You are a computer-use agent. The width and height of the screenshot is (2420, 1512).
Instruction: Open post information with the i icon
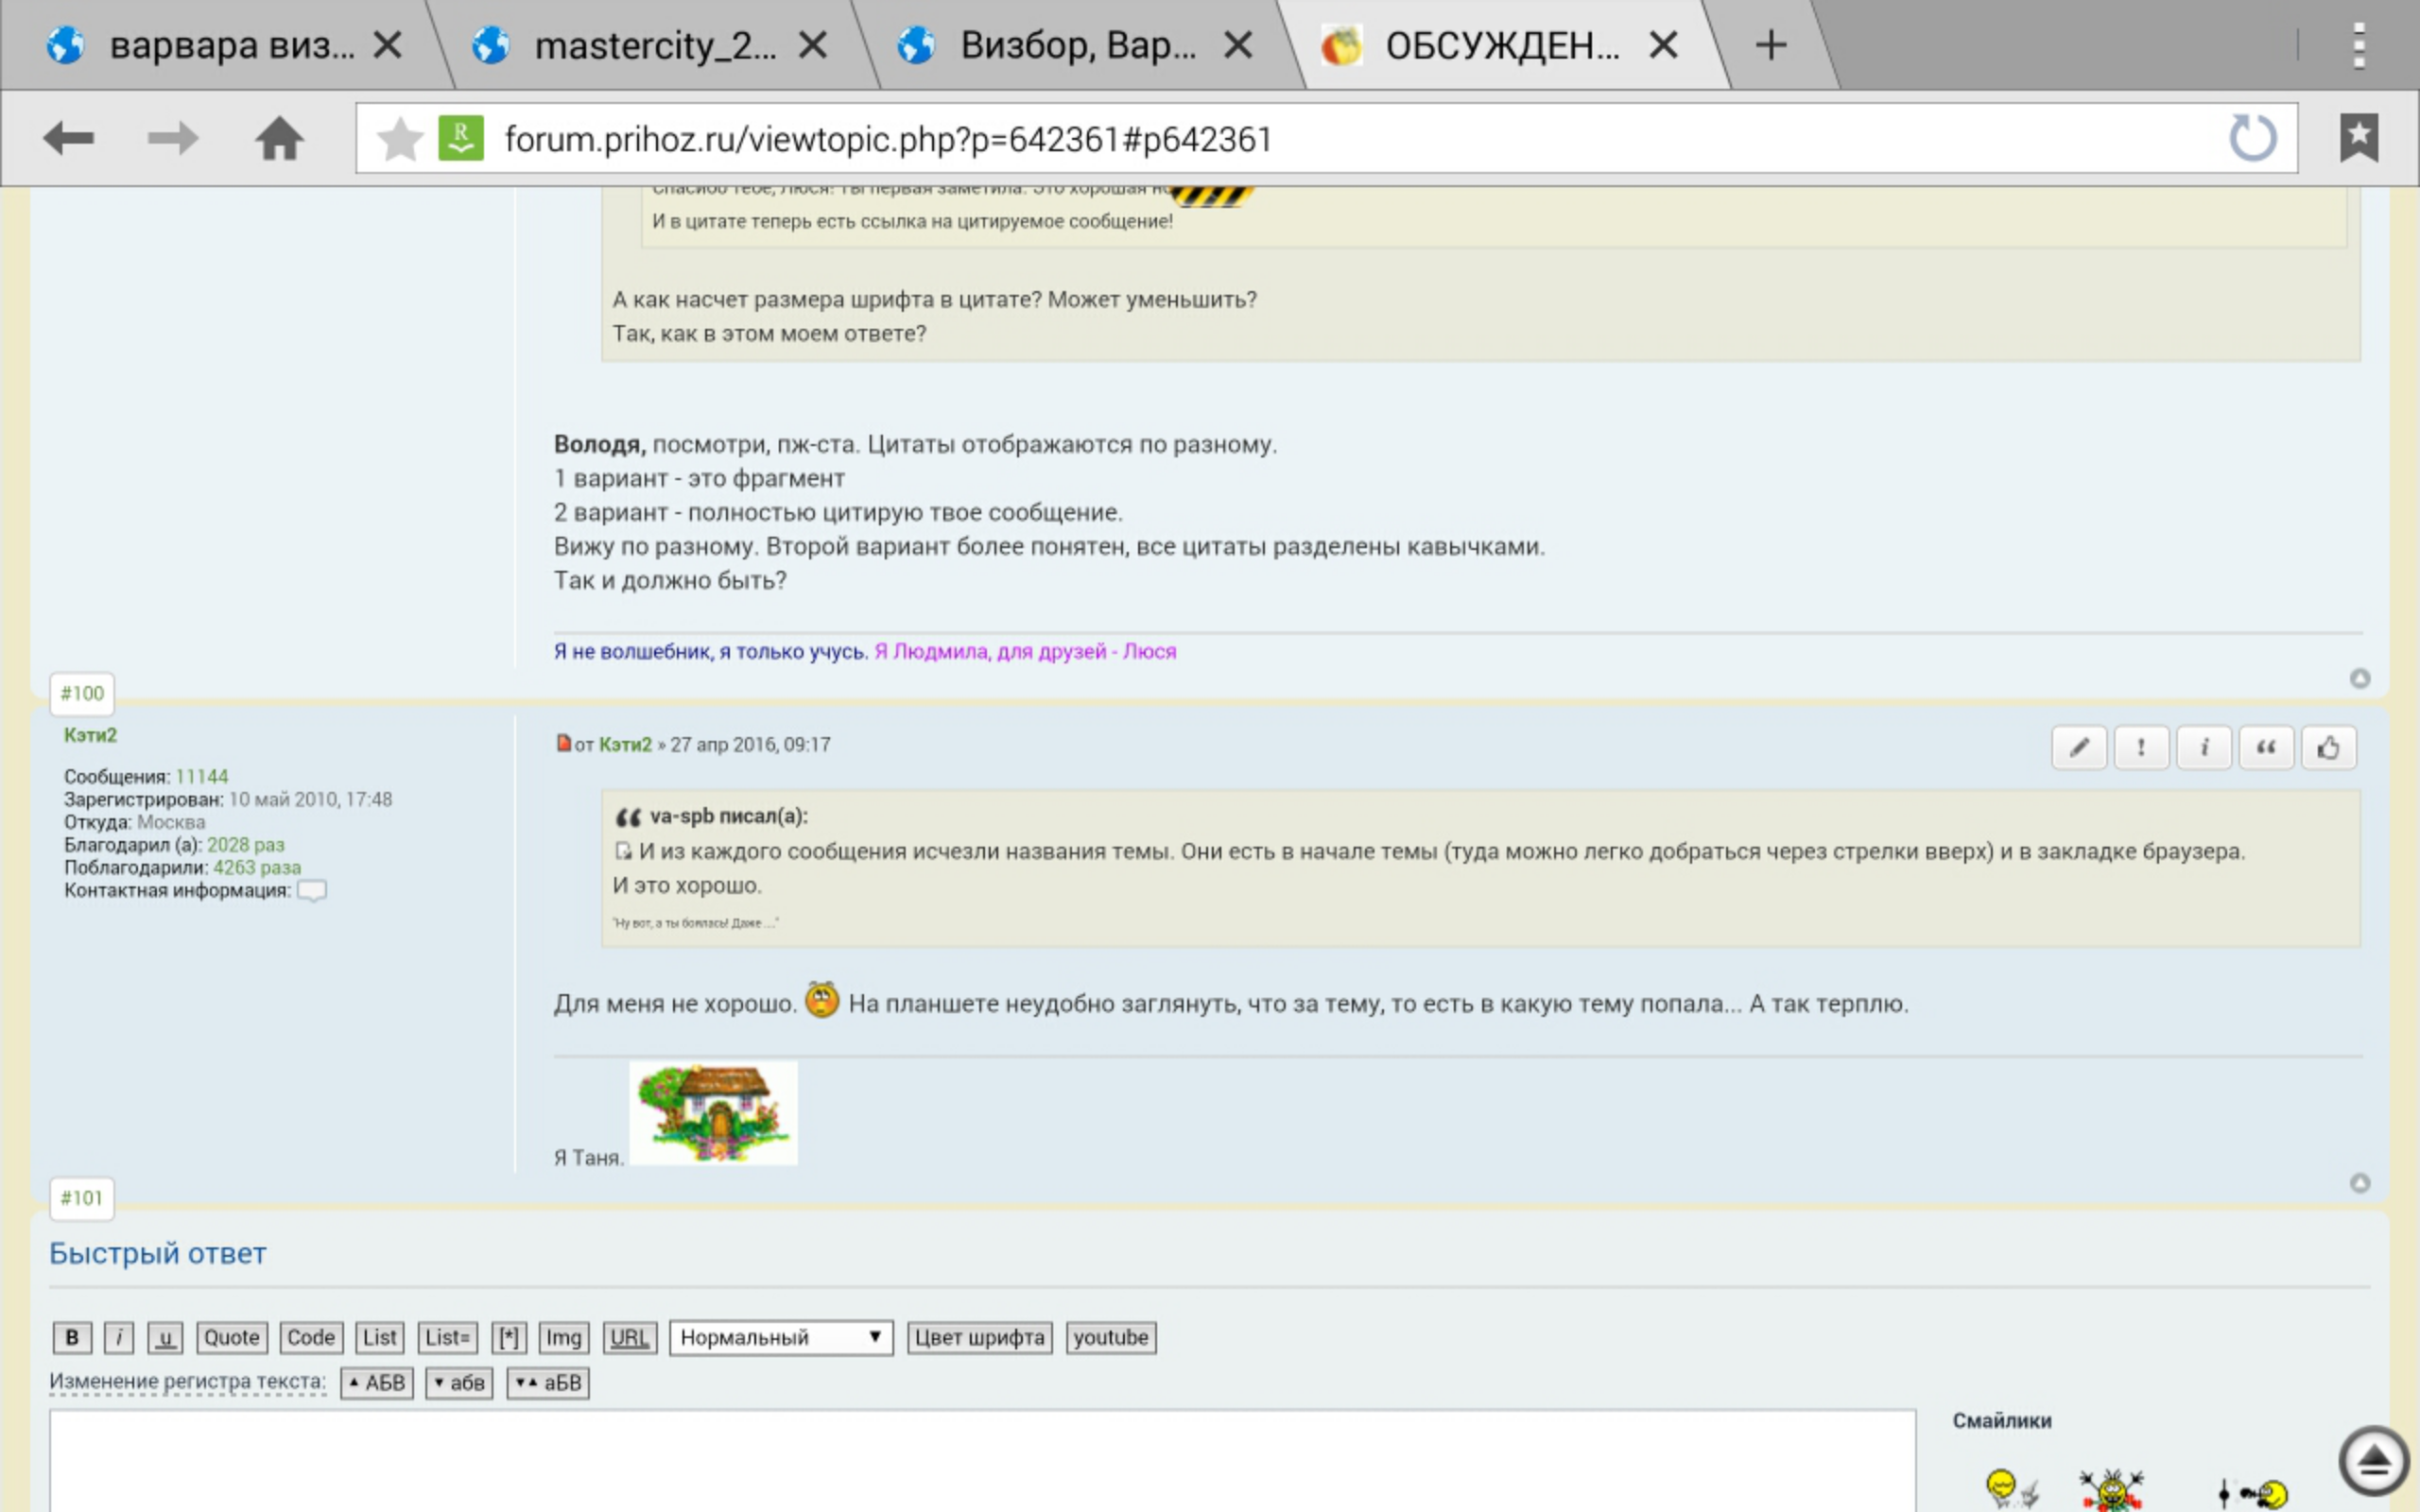tap(2203, 747)
